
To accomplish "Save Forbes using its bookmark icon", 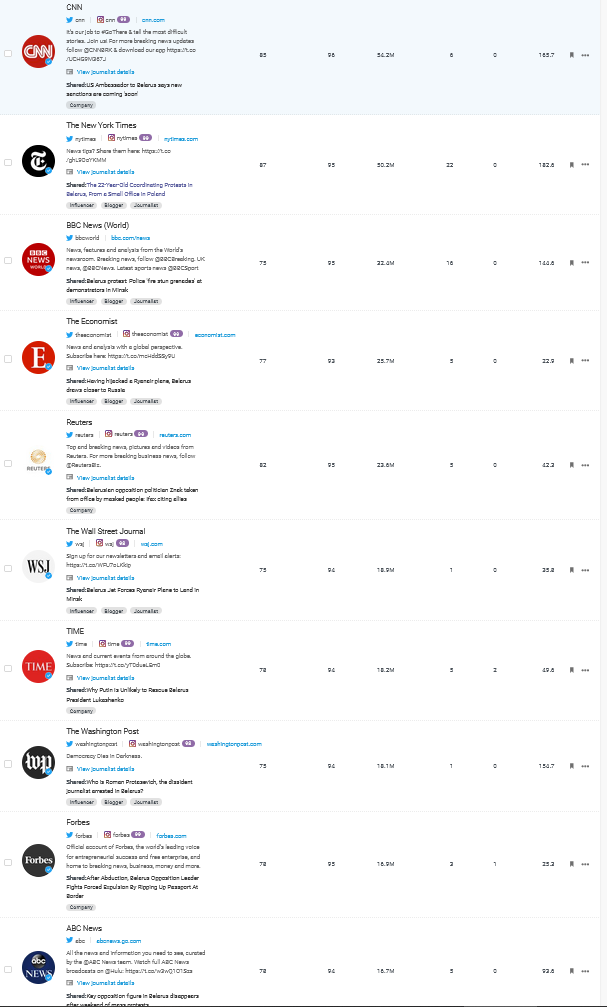I will coord(571,863).
